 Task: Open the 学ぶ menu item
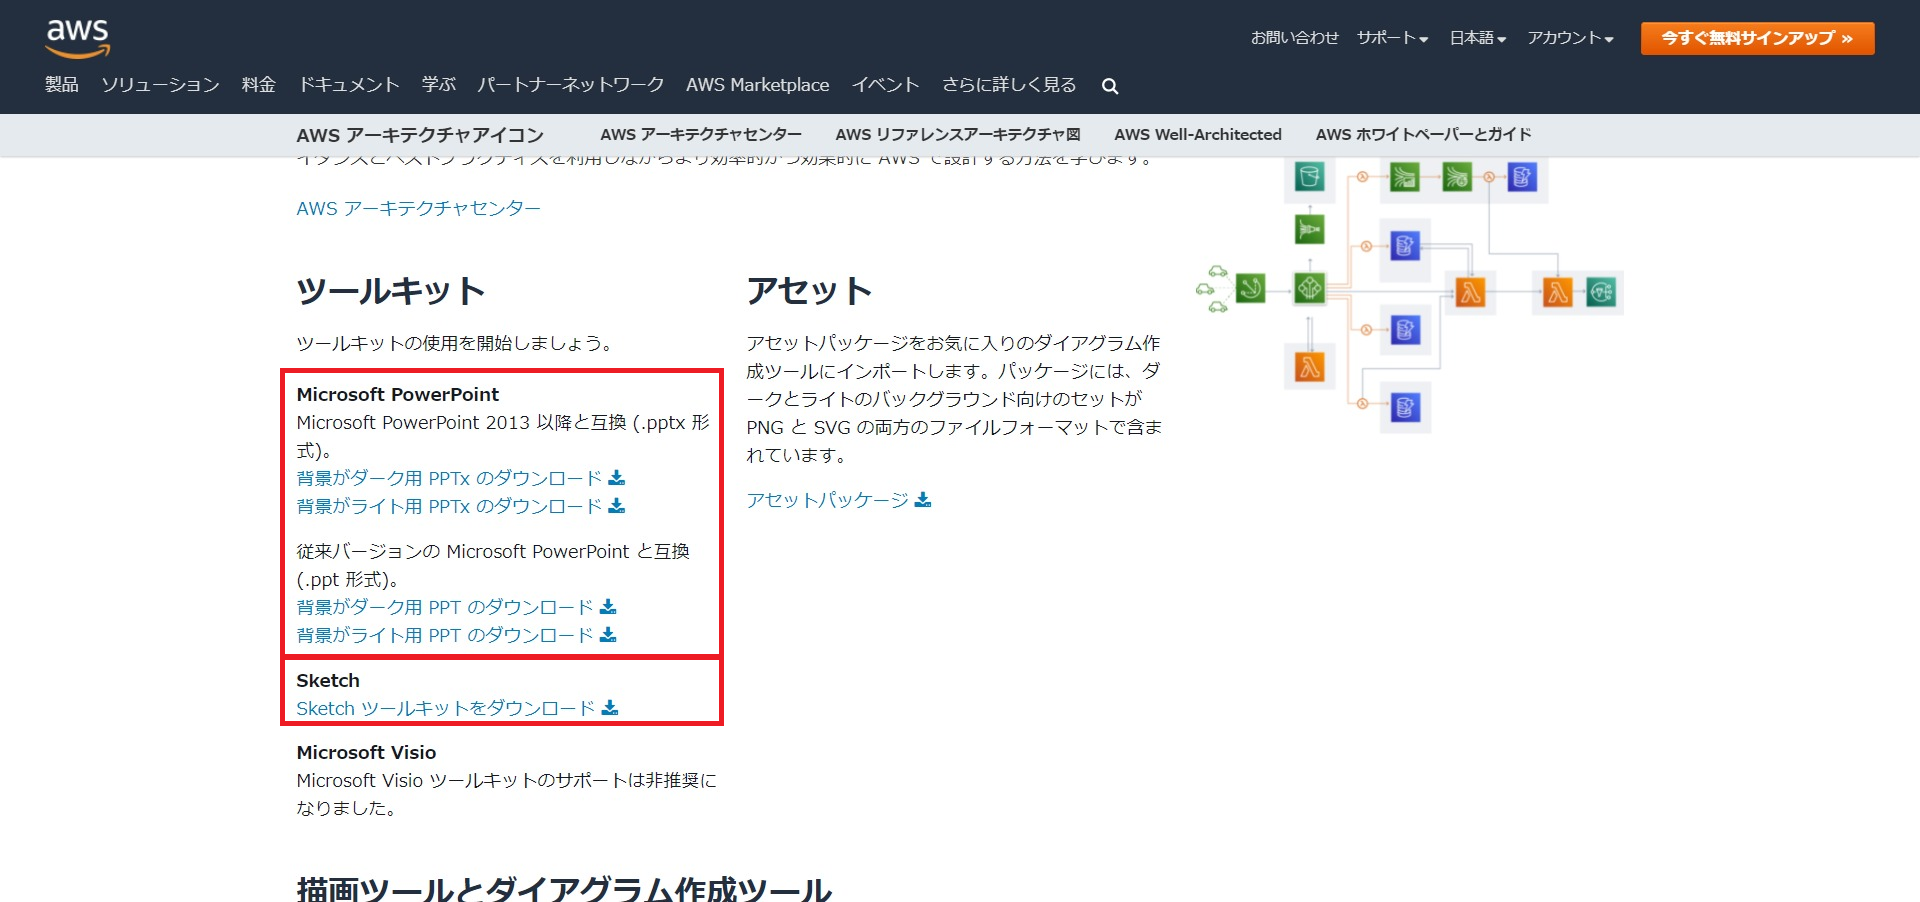439,85
